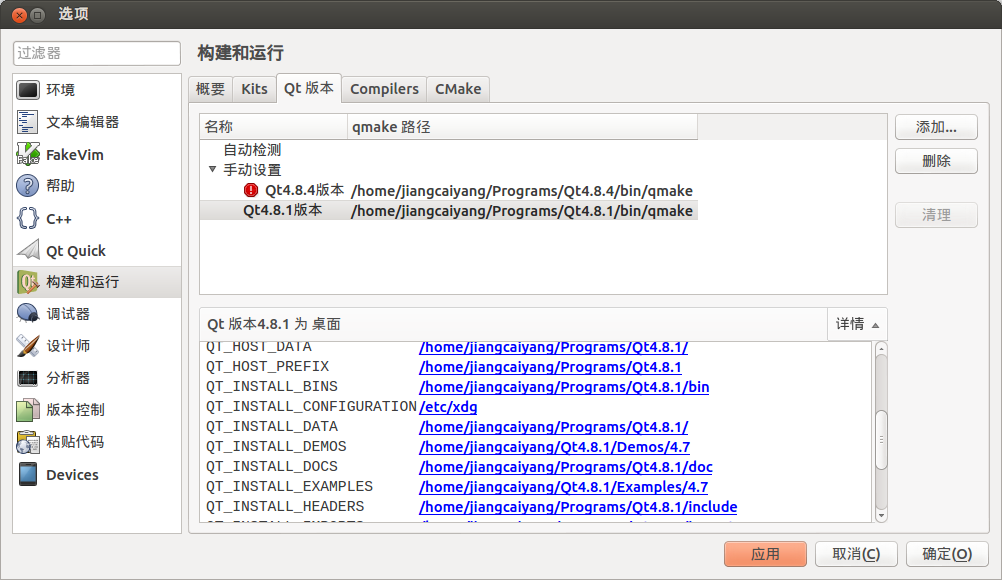Sort by the qmake 路径 column header
This screenshot has height=580, width=1002.
click(522, 126)
